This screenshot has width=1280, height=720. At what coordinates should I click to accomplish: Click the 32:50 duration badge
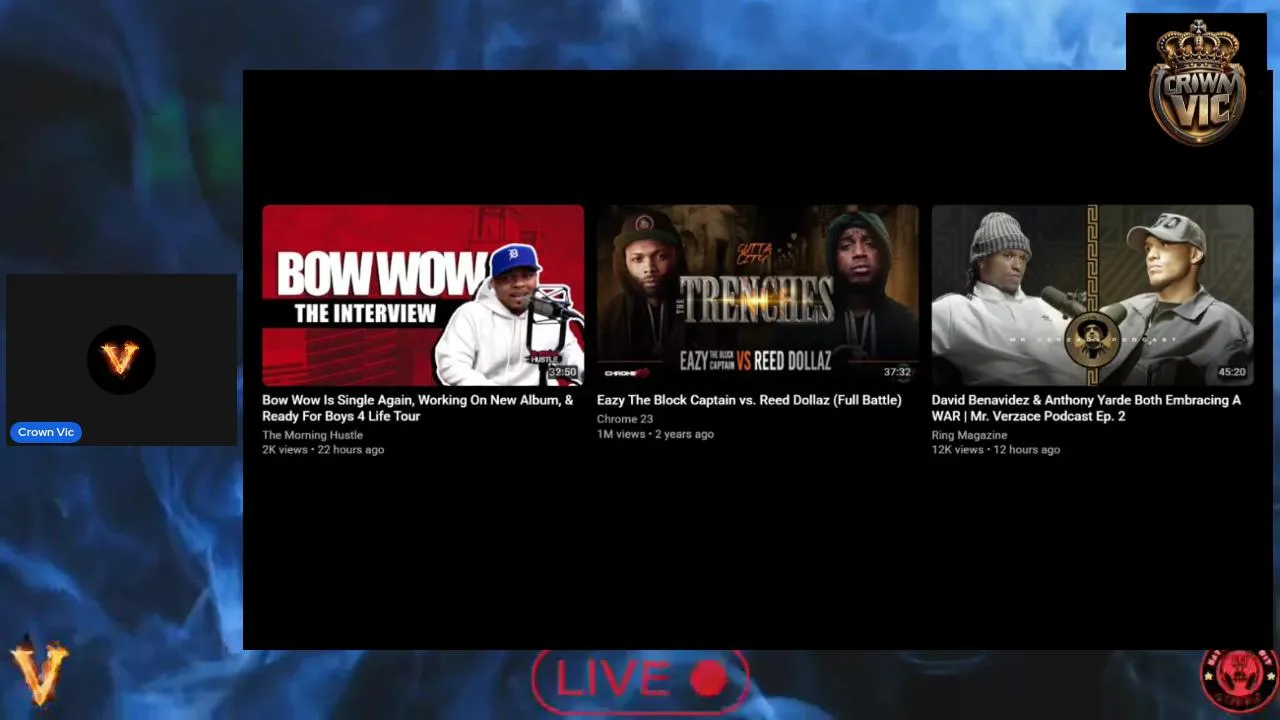coord(562,372)
